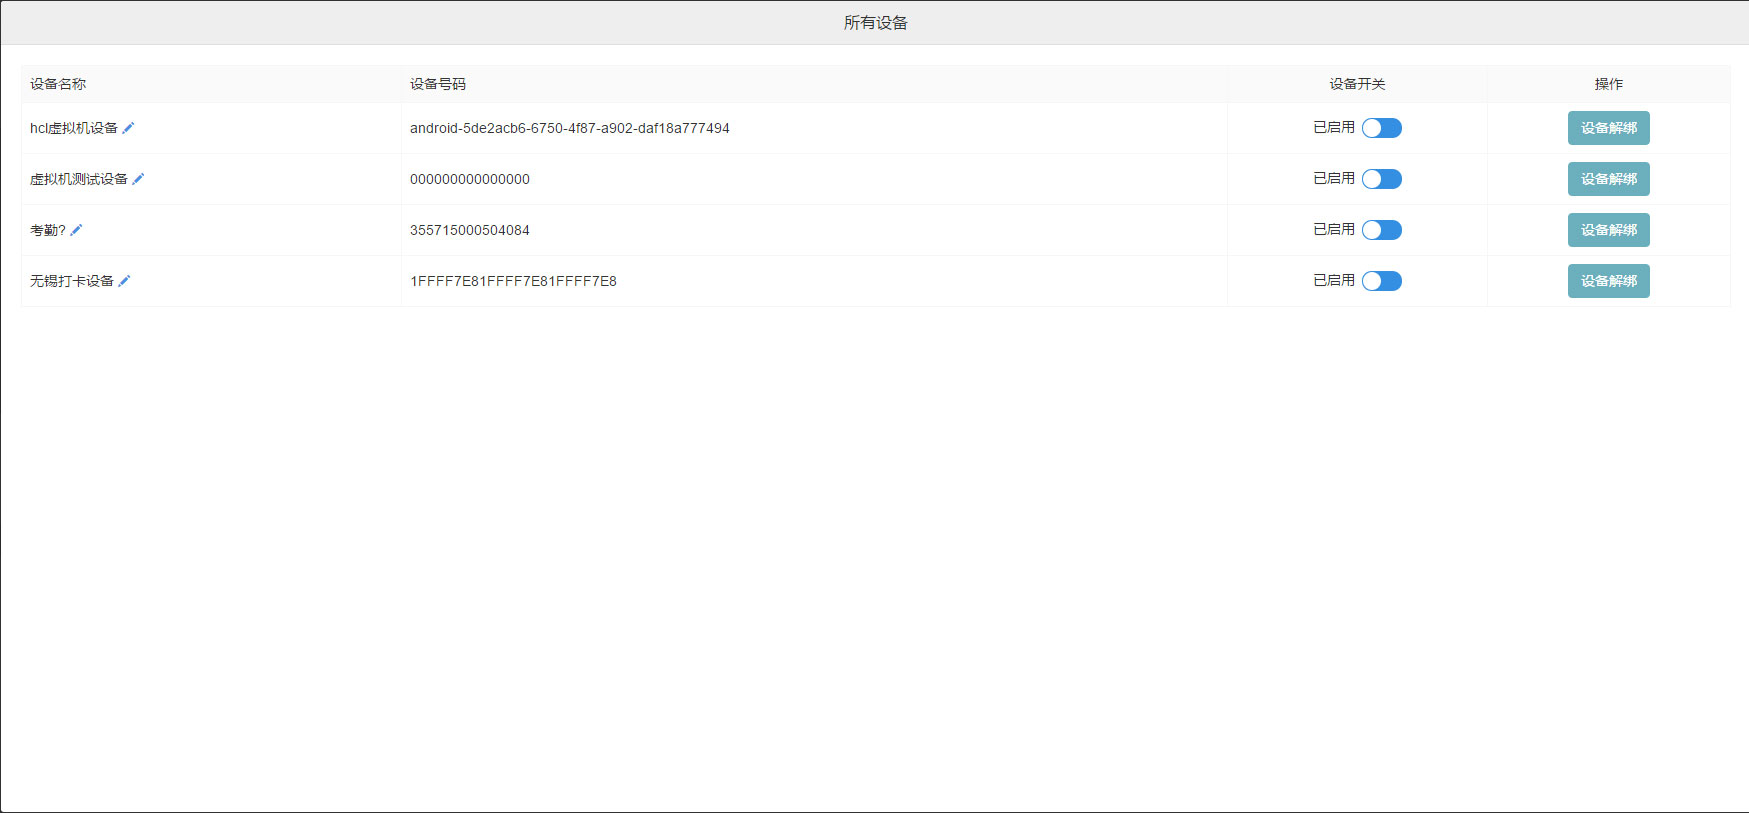This screenshot has width=1749, height=813.
Task: Click the 设备号码 column header
Action: coord(438,84)
